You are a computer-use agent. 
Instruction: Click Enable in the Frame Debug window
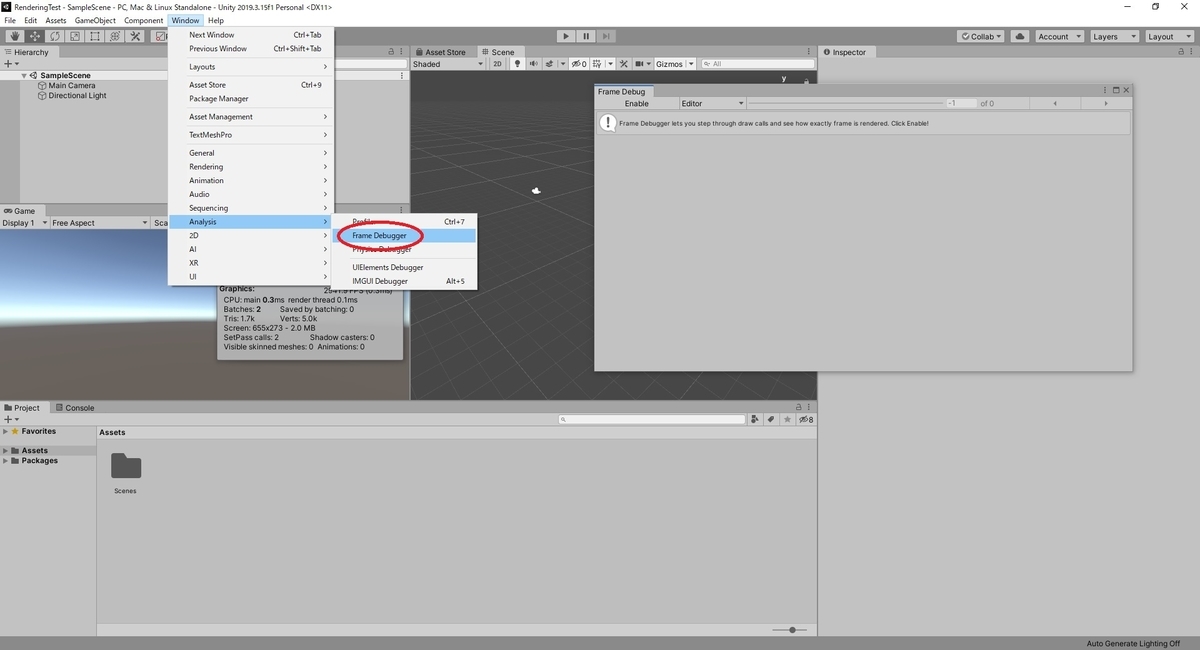636,102
